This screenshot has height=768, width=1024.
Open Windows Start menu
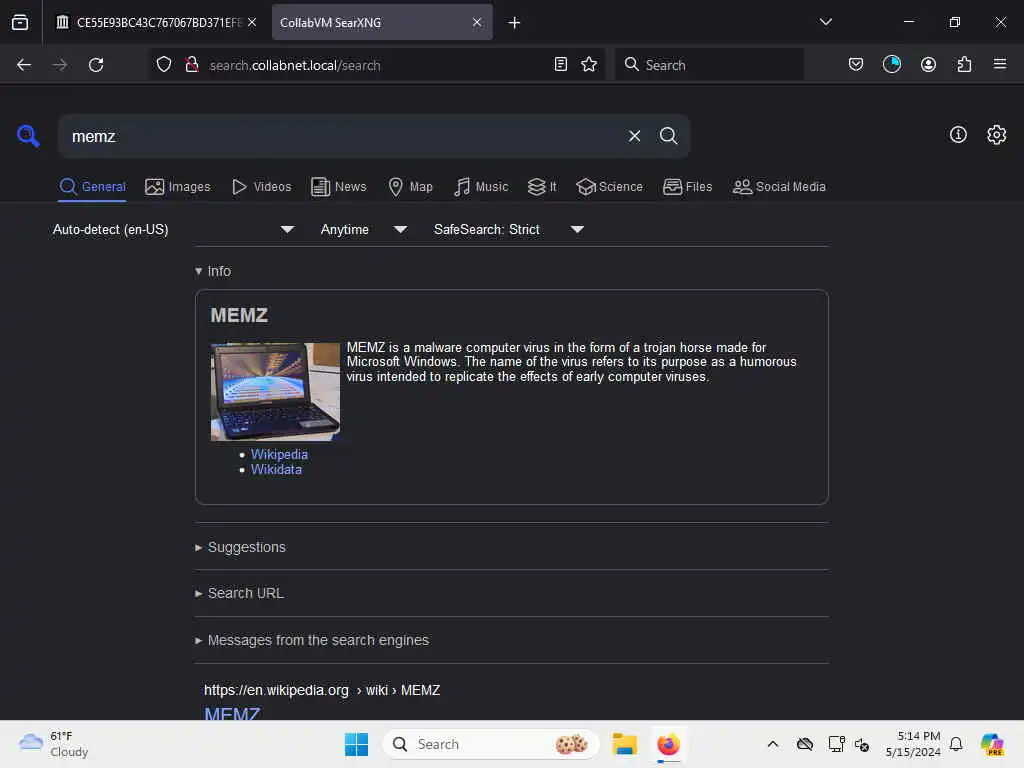tap(357, 744)
